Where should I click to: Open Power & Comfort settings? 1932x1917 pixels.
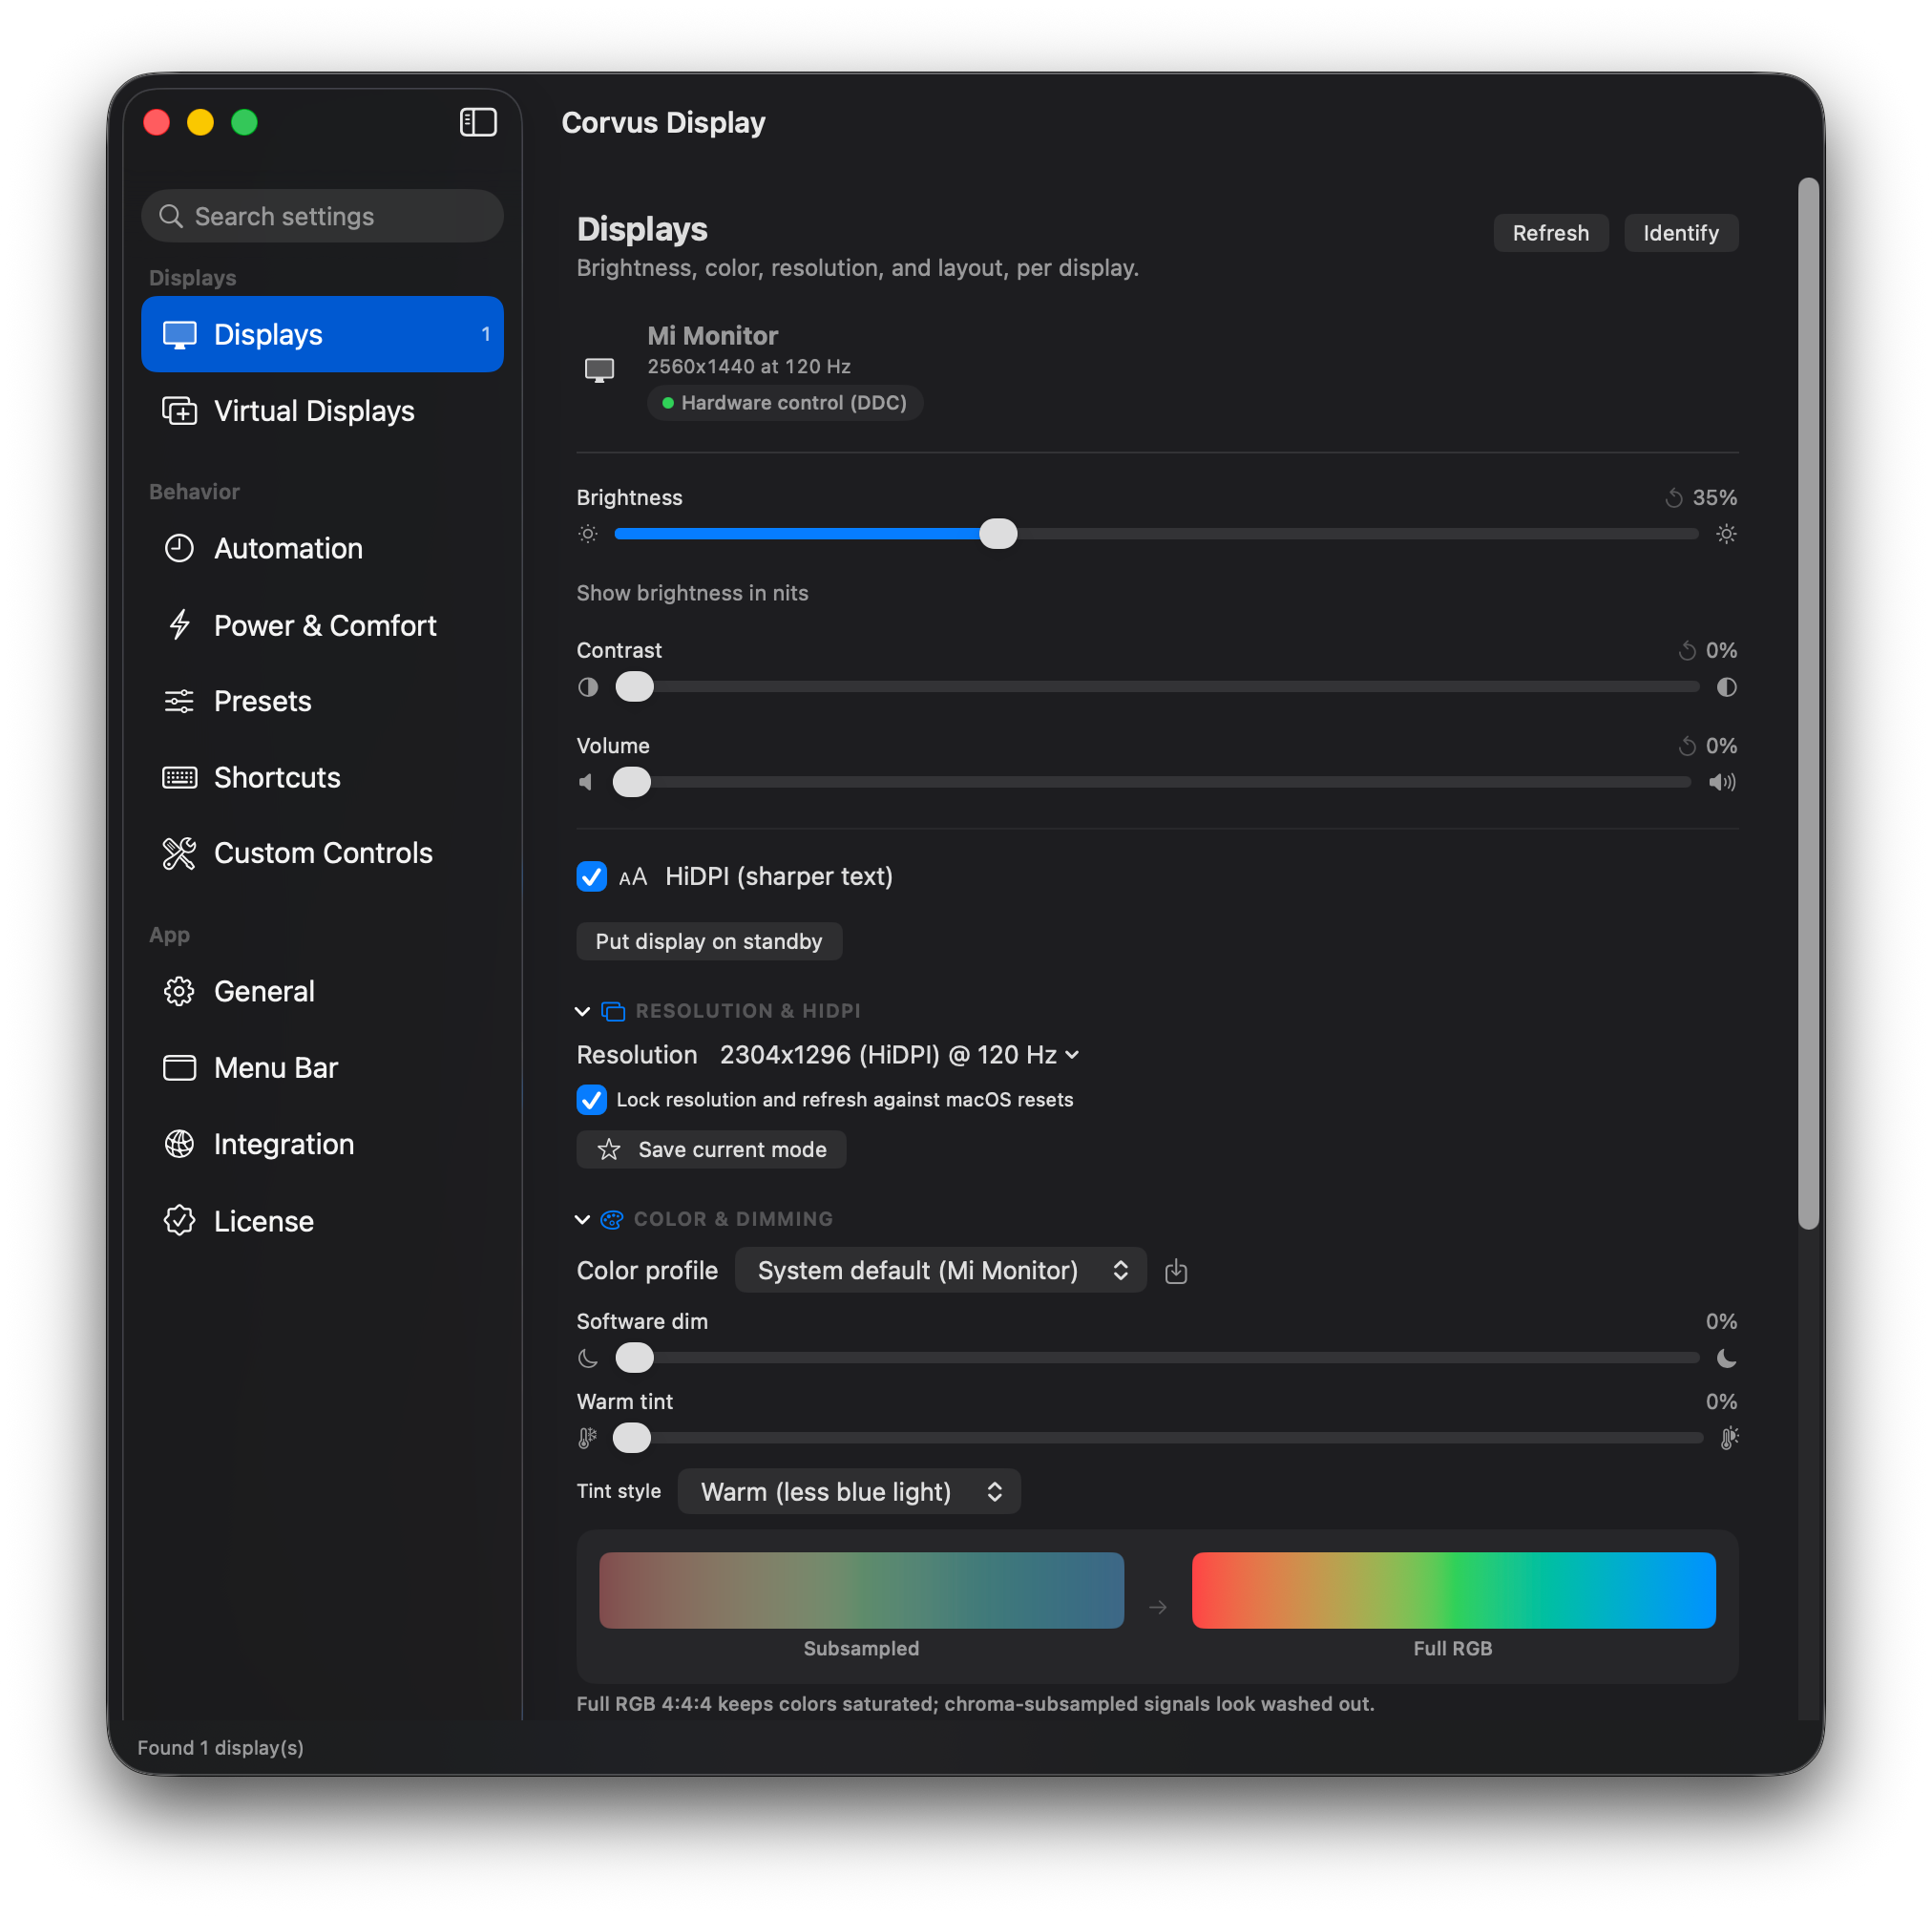[x=322, y=626]
